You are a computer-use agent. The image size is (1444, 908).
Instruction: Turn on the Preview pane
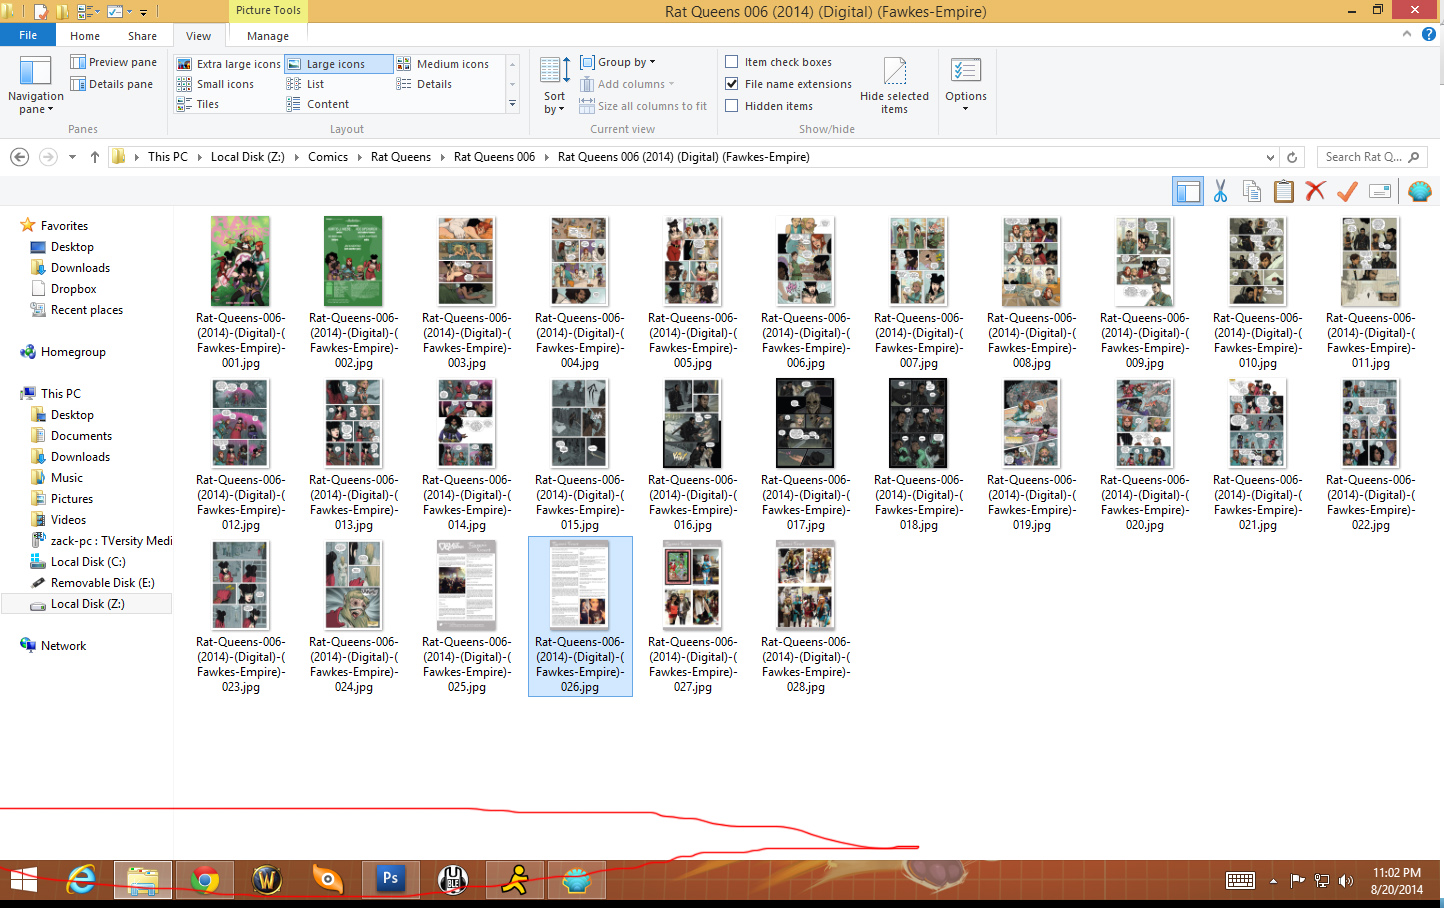pos(113,62)
